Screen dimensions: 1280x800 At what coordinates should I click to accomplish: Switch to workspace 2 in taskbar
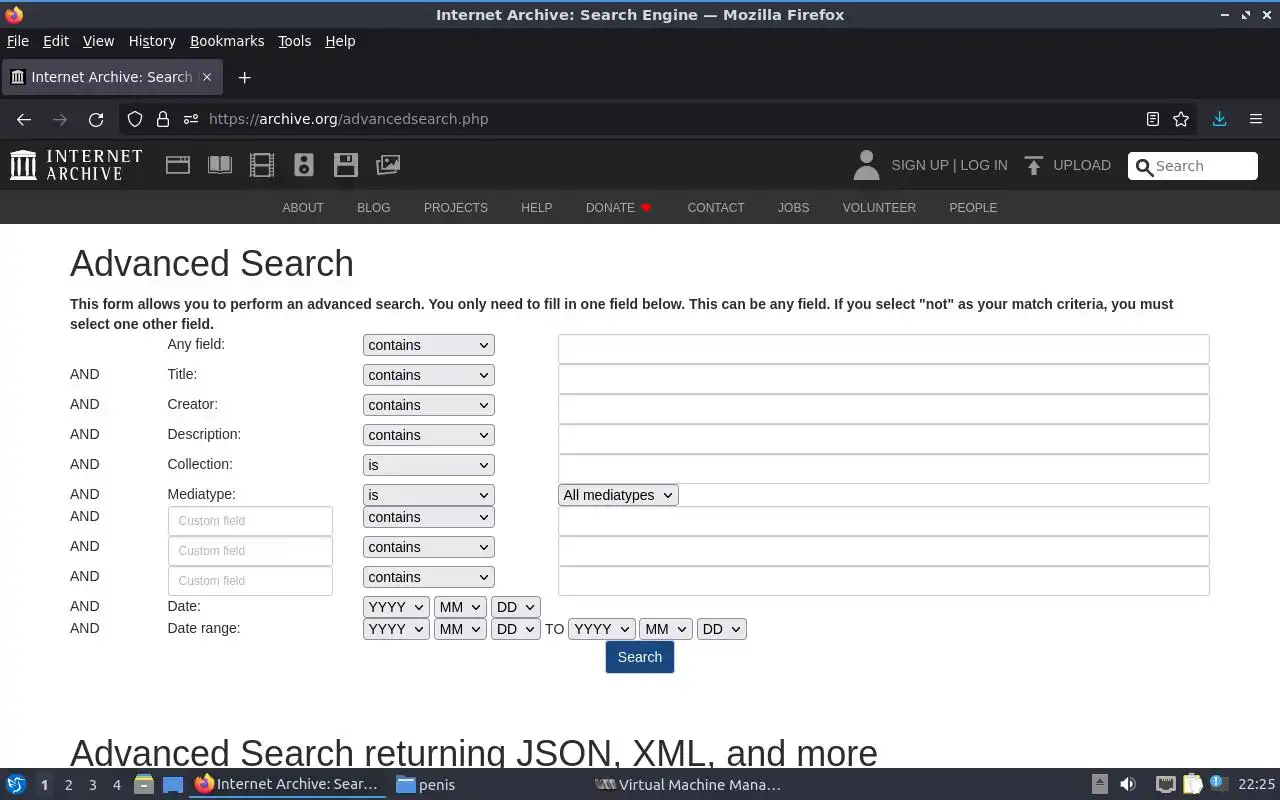68,785
